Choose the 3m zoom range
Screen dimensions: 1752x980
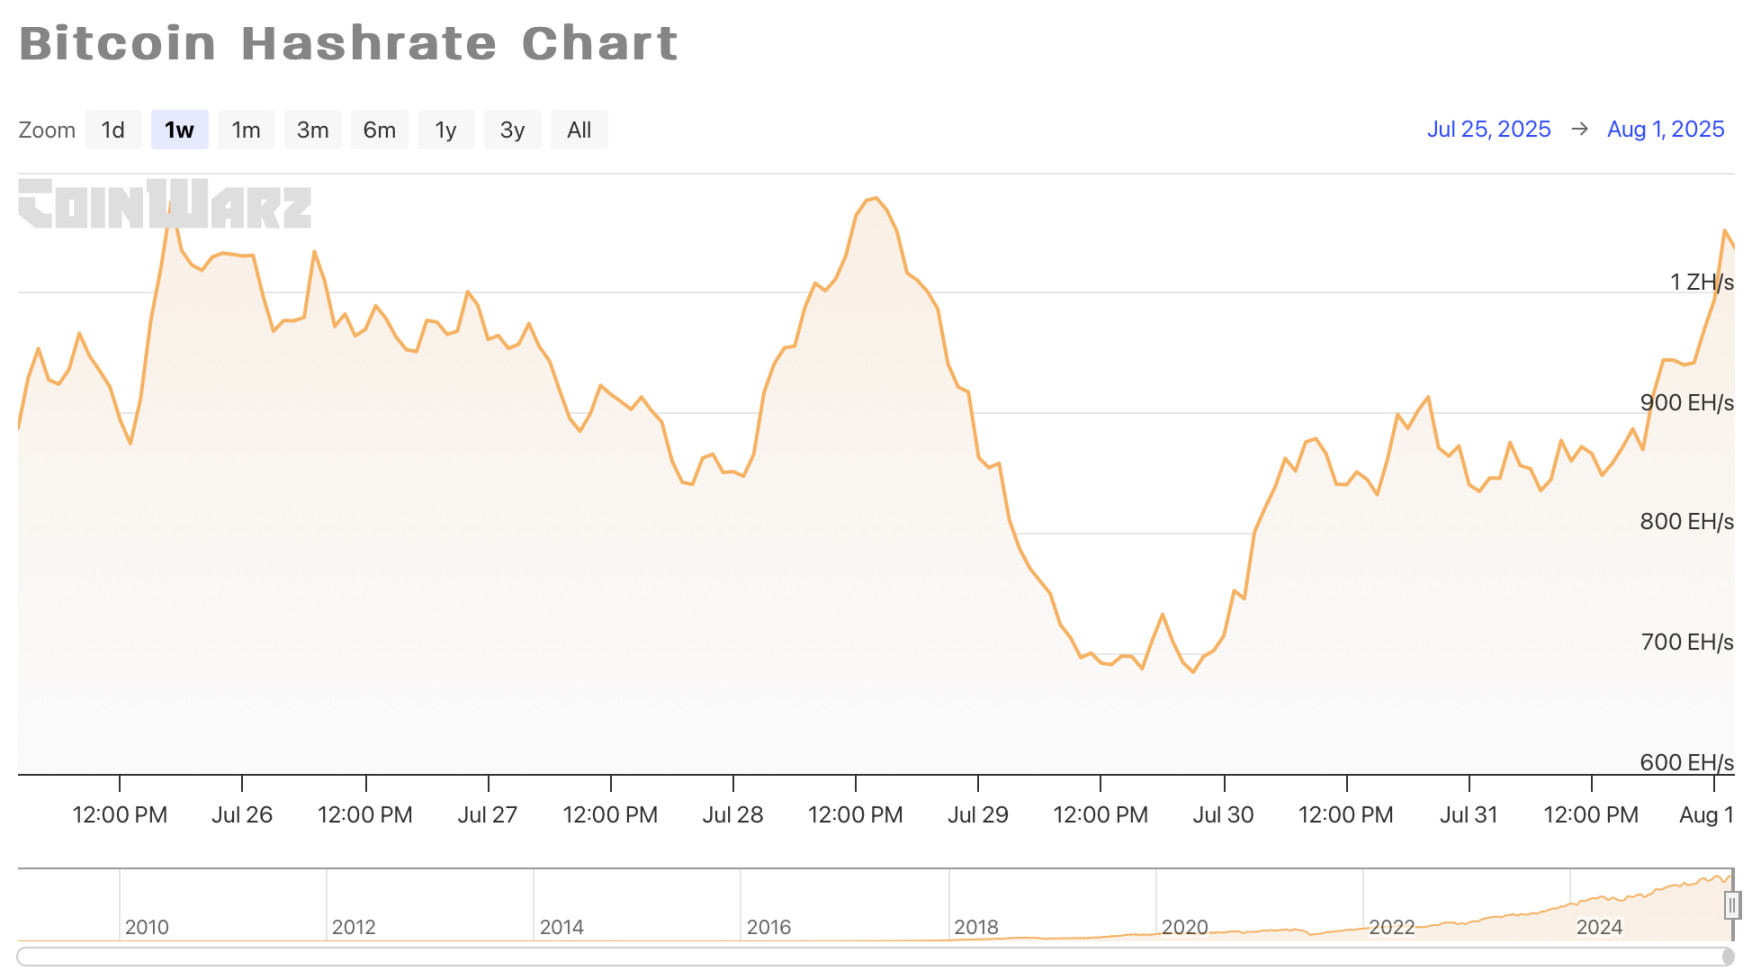(x=313, y=130)
